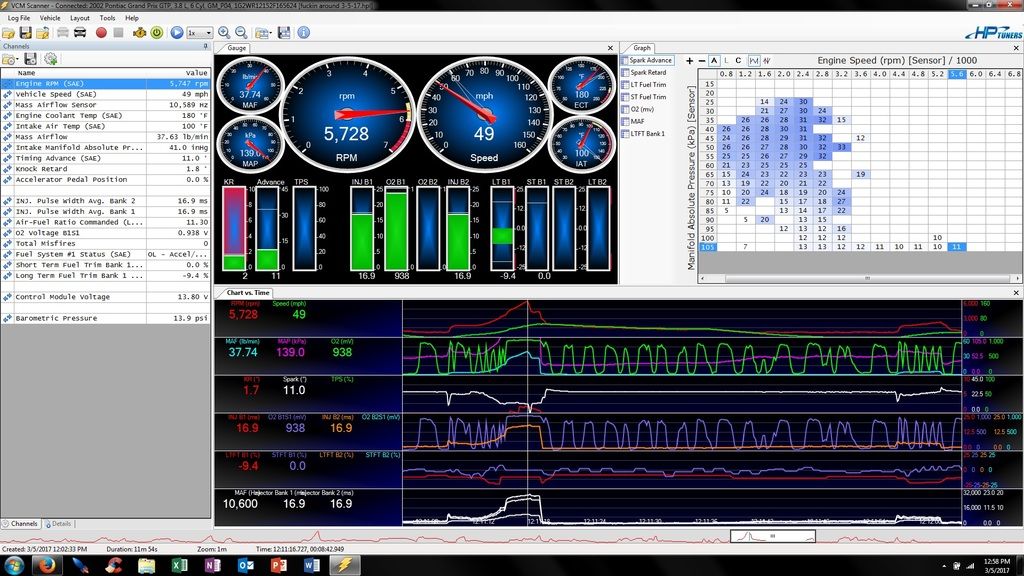
Task: Pin the Channels panel
Action: point(206,46)
